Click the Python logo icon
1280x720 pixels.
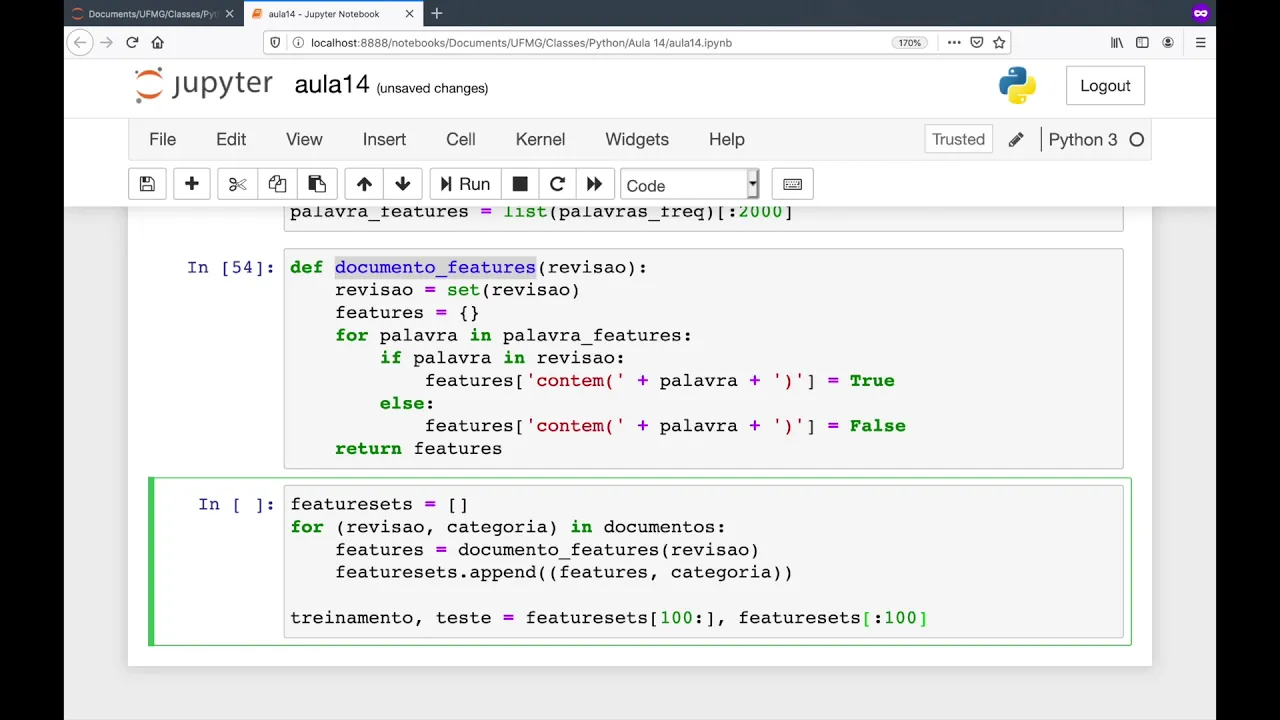[1017, 86]
